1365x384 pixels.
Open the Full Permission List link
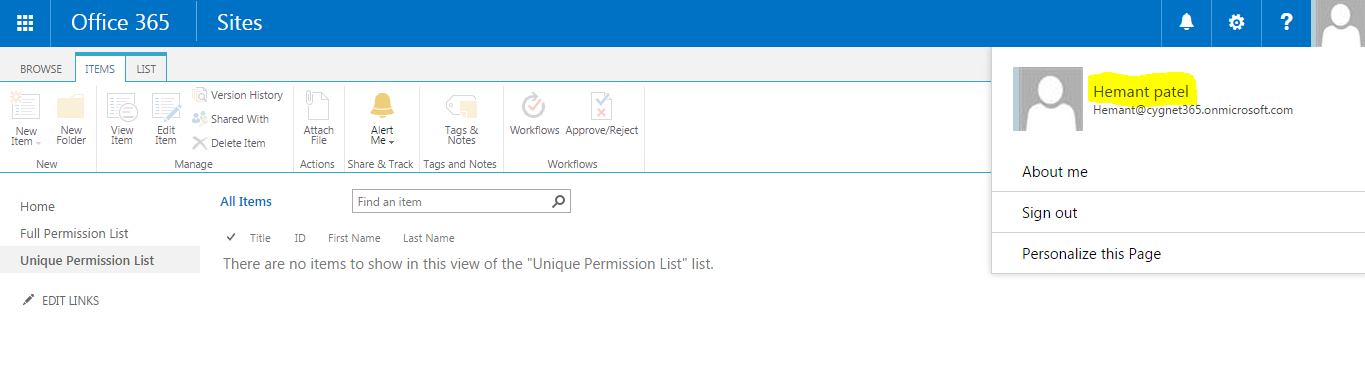pos(74,233)
